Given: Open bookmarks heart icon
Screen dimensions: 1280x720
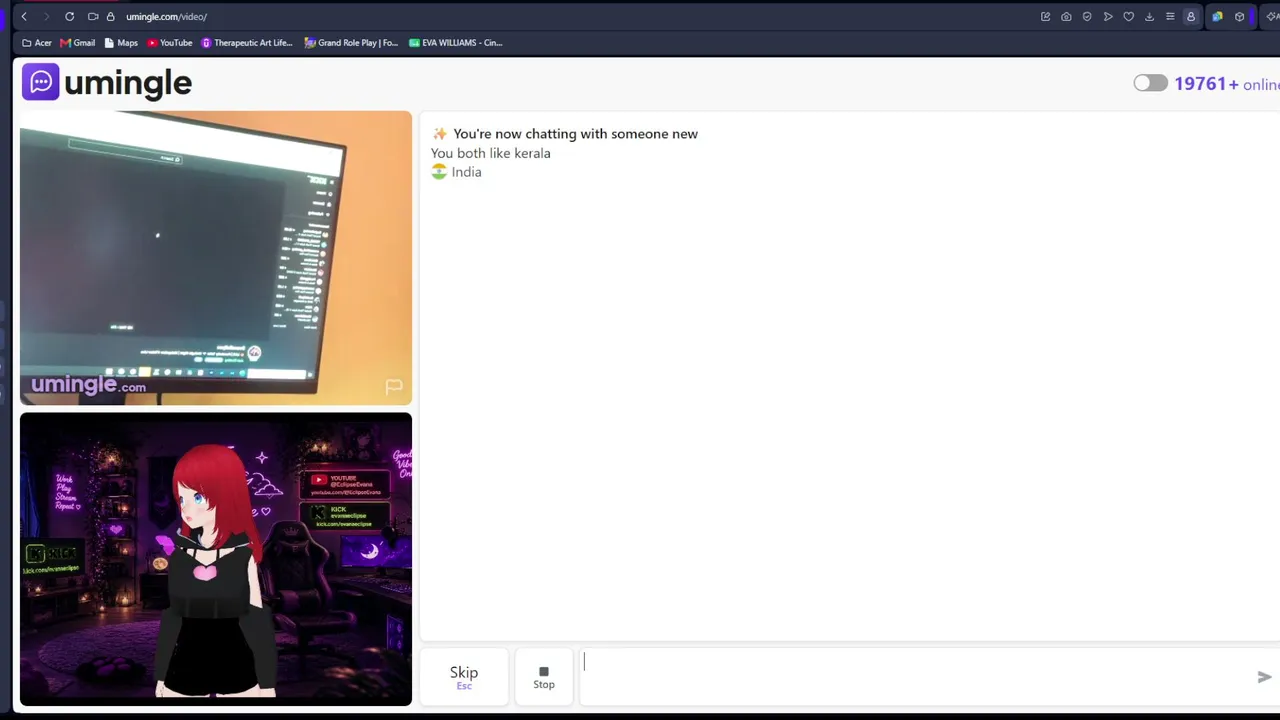Looking at the screenshot, I should [x=1129, y=17].
